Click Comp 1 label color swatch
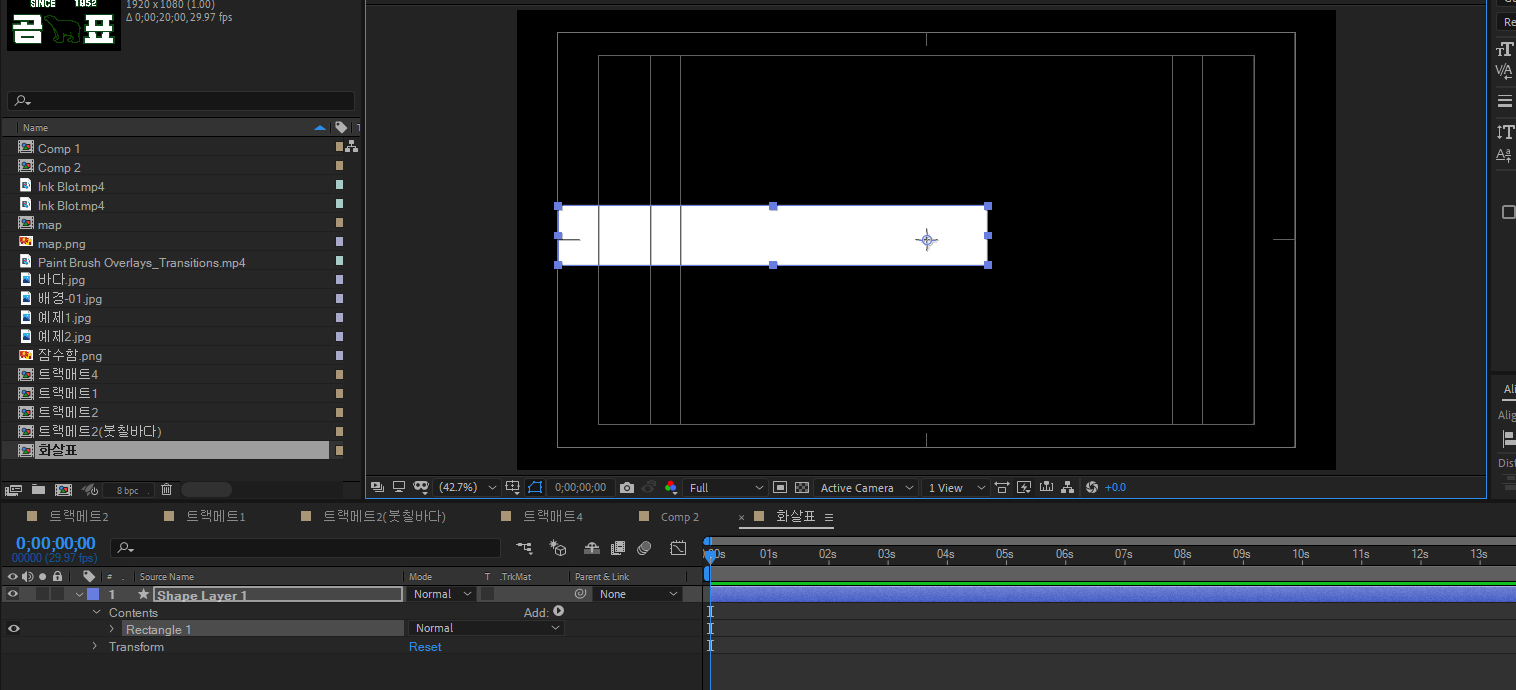1516x690 pixels. (340, 148)
